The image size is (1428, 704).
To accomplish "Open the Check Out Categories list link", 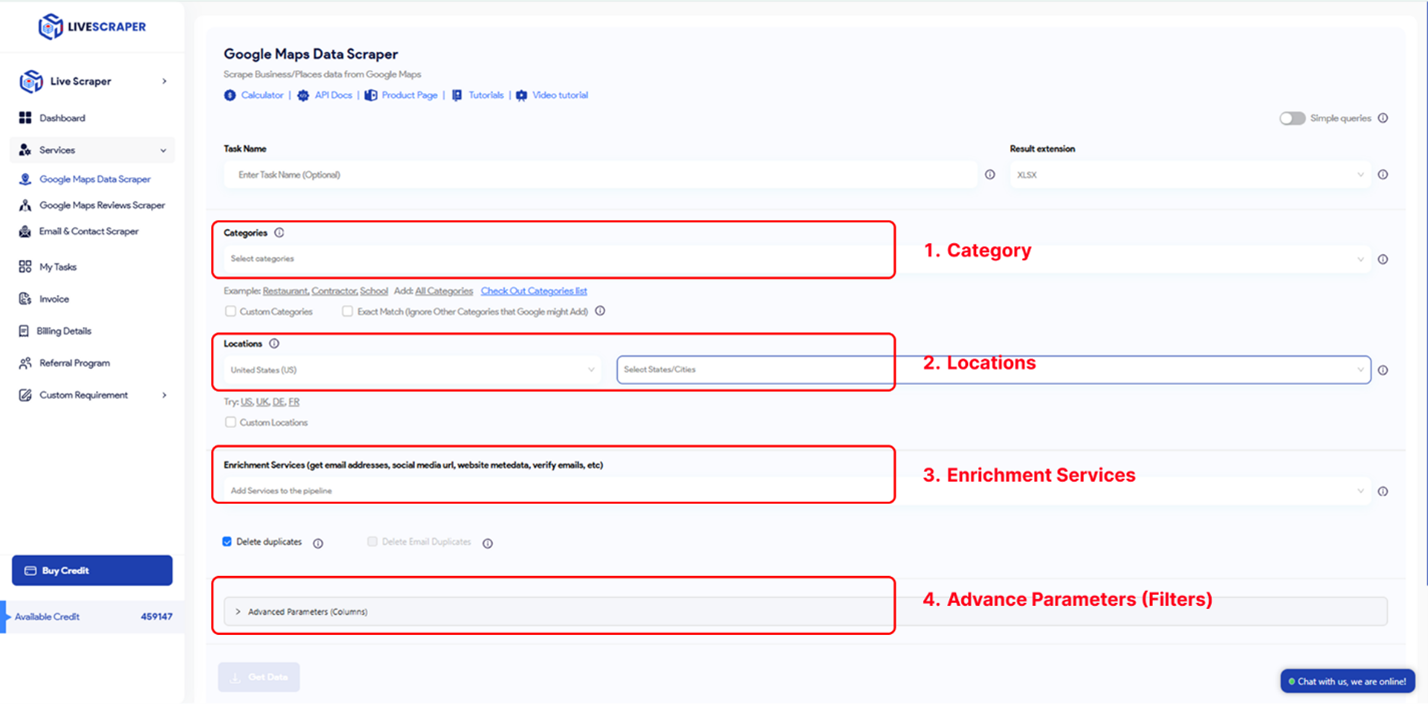I will pos(534,291).
